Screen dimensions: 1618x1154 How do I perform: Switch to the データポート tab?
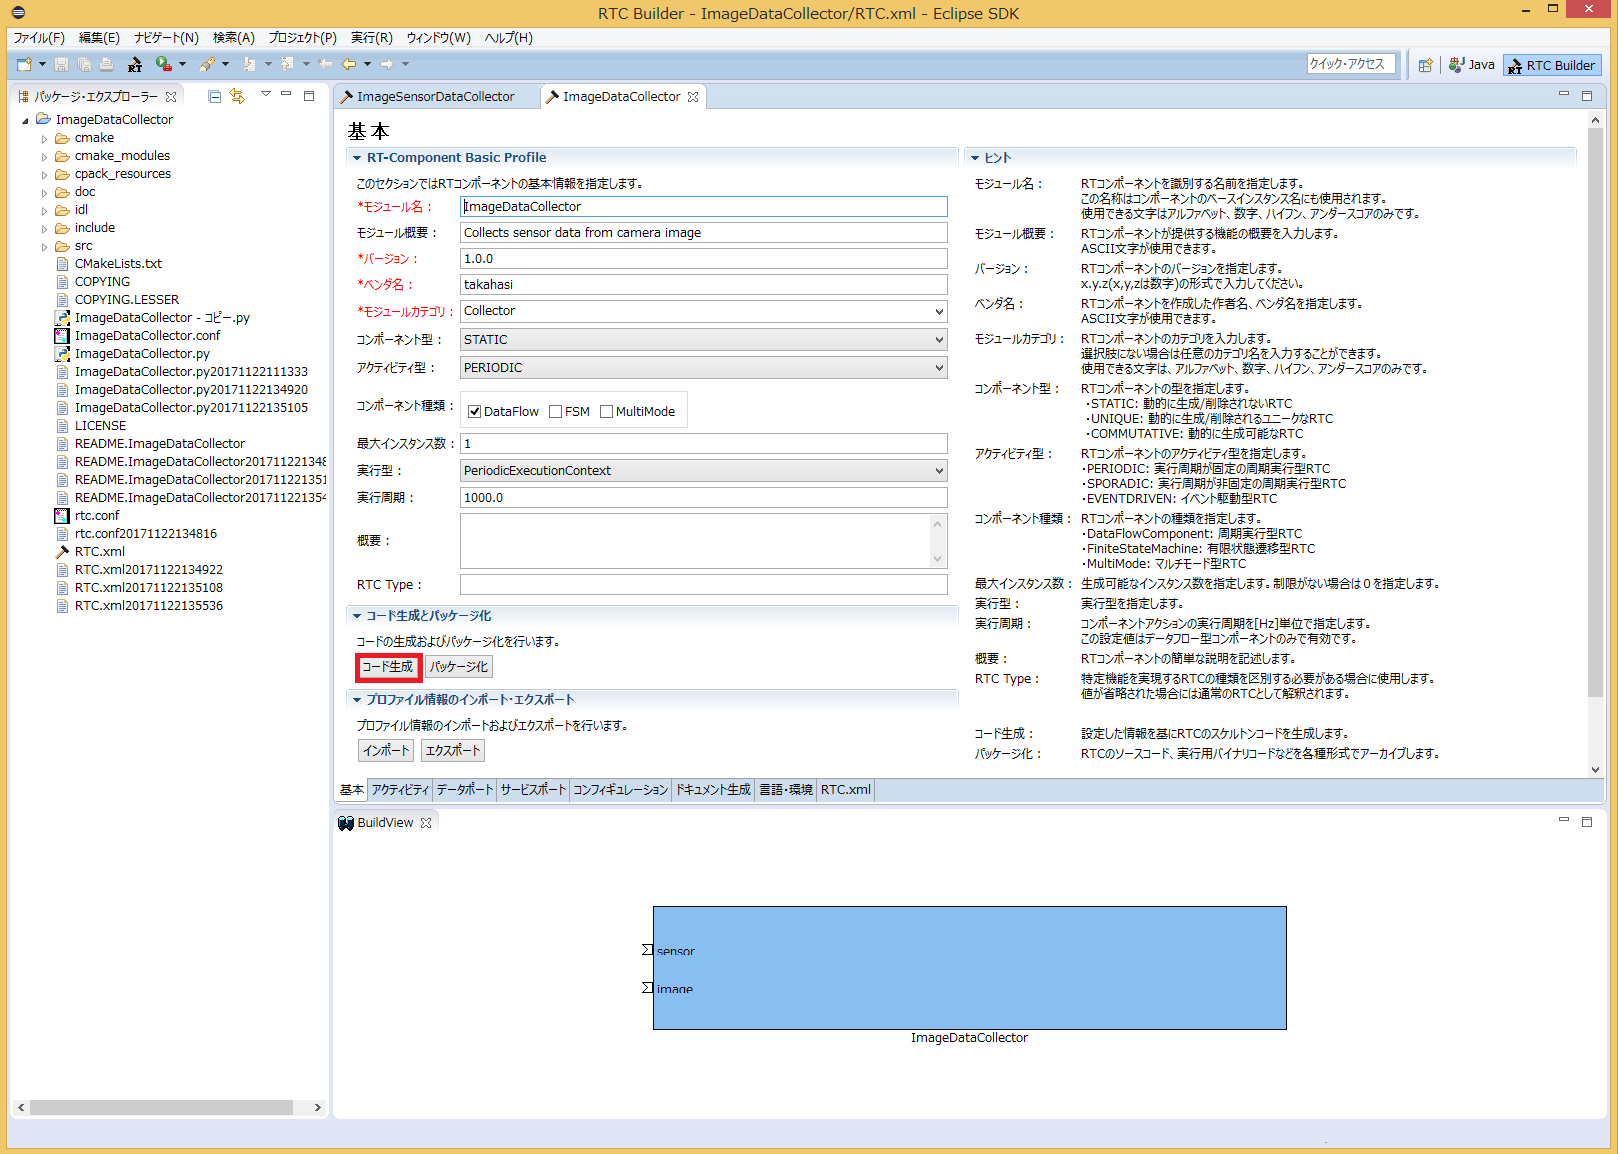click(465, 790)
